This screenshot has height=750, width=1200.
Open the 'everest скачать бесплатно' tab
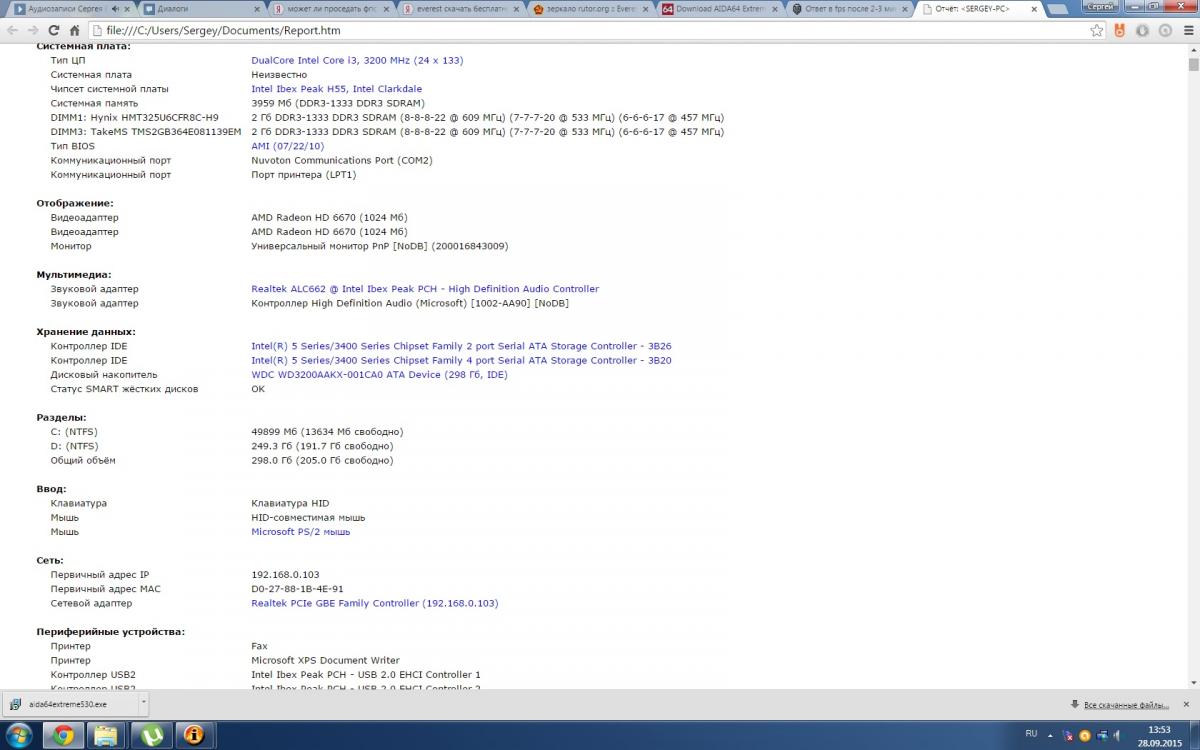[460, 8]
